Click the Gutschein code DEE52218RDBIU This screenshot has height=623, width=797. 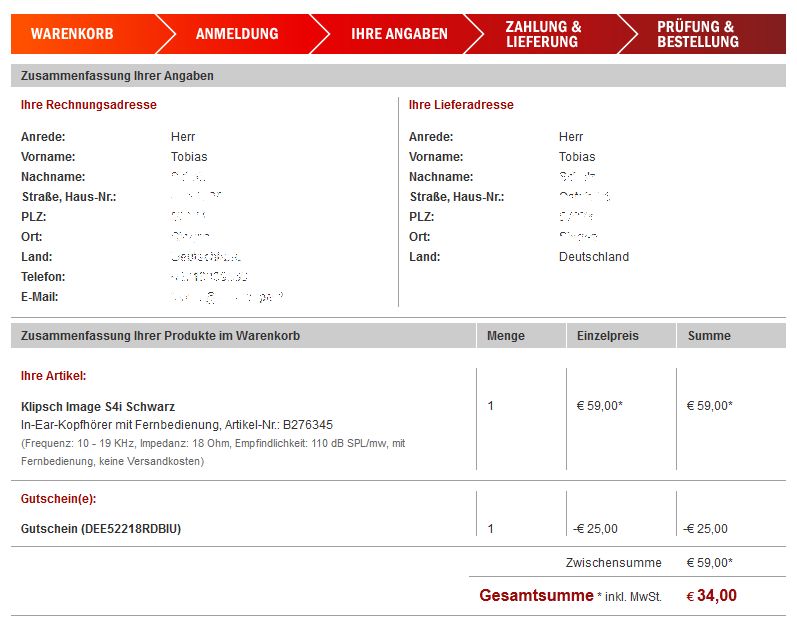[x=101, y=529]
